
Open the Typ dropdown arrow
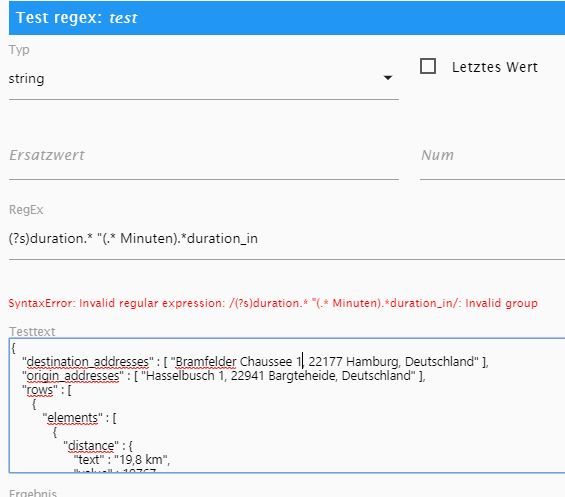pyautogui.click(x=388, y=77)
